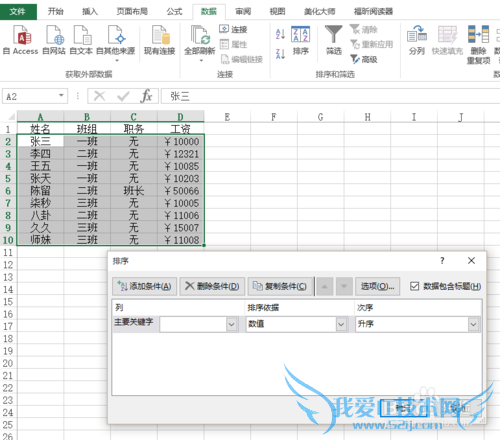Image resolution: width=500 pixels, height=440 pixels.
Task: Click the confirm checkmark formula bar icon
Action: [x=123, y=96]
